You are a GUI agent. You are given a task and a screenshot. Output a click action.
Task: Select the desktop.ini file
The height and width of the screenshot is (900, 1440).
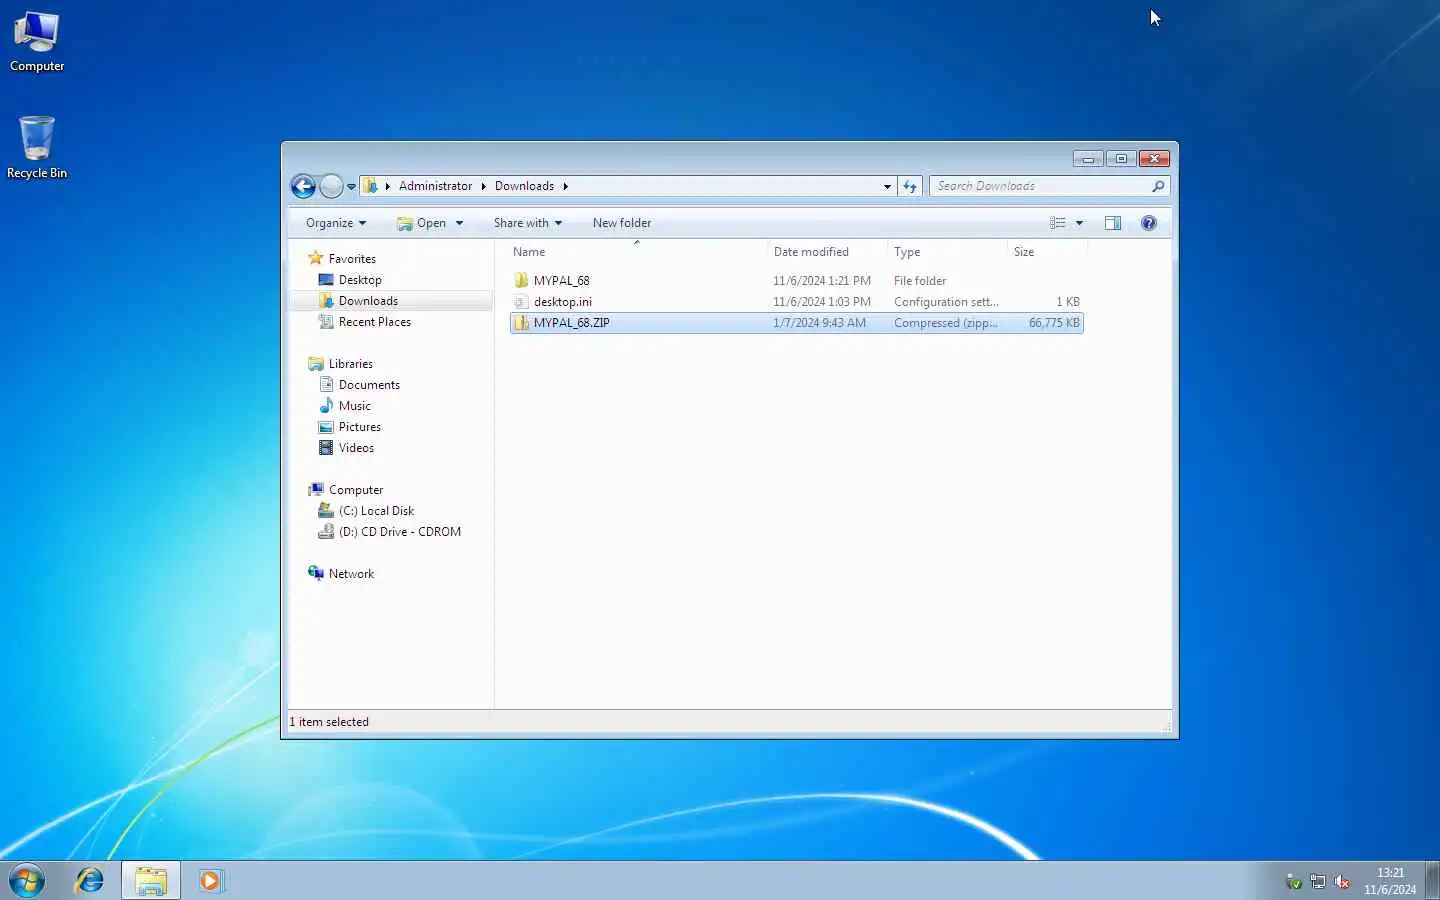point(796,302)
